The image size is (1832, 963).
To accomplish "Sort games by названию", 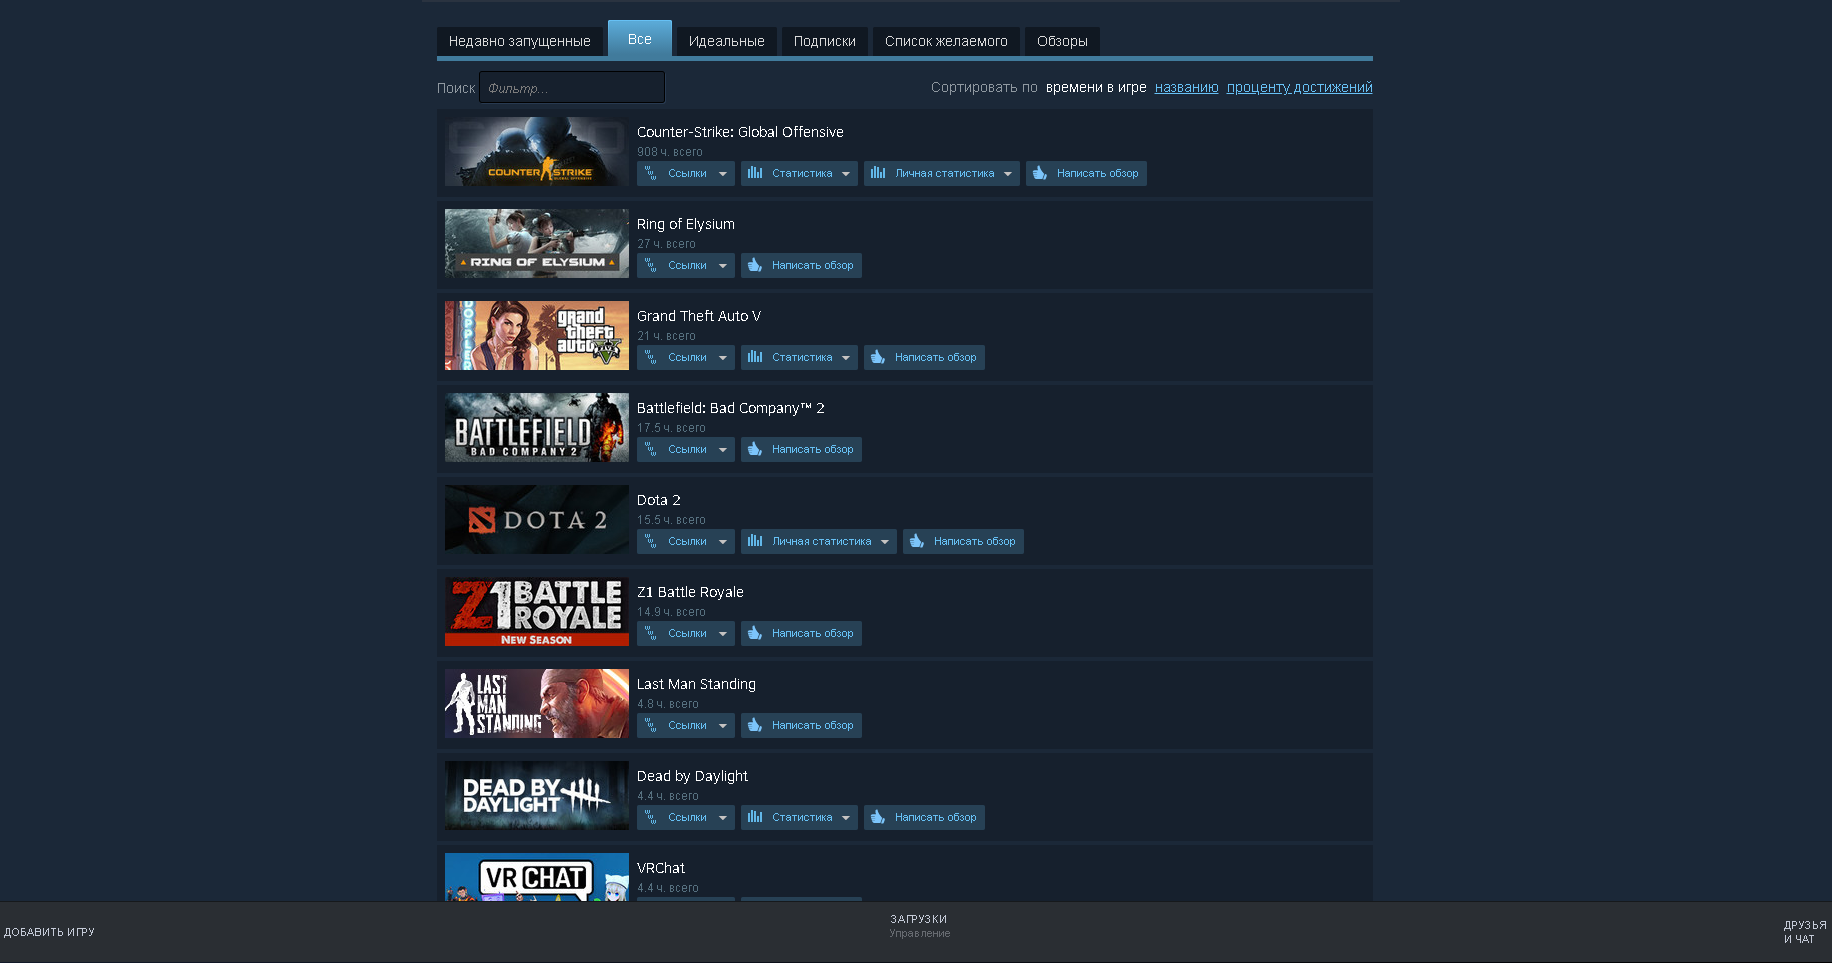I will click(x=1187, y=87).
